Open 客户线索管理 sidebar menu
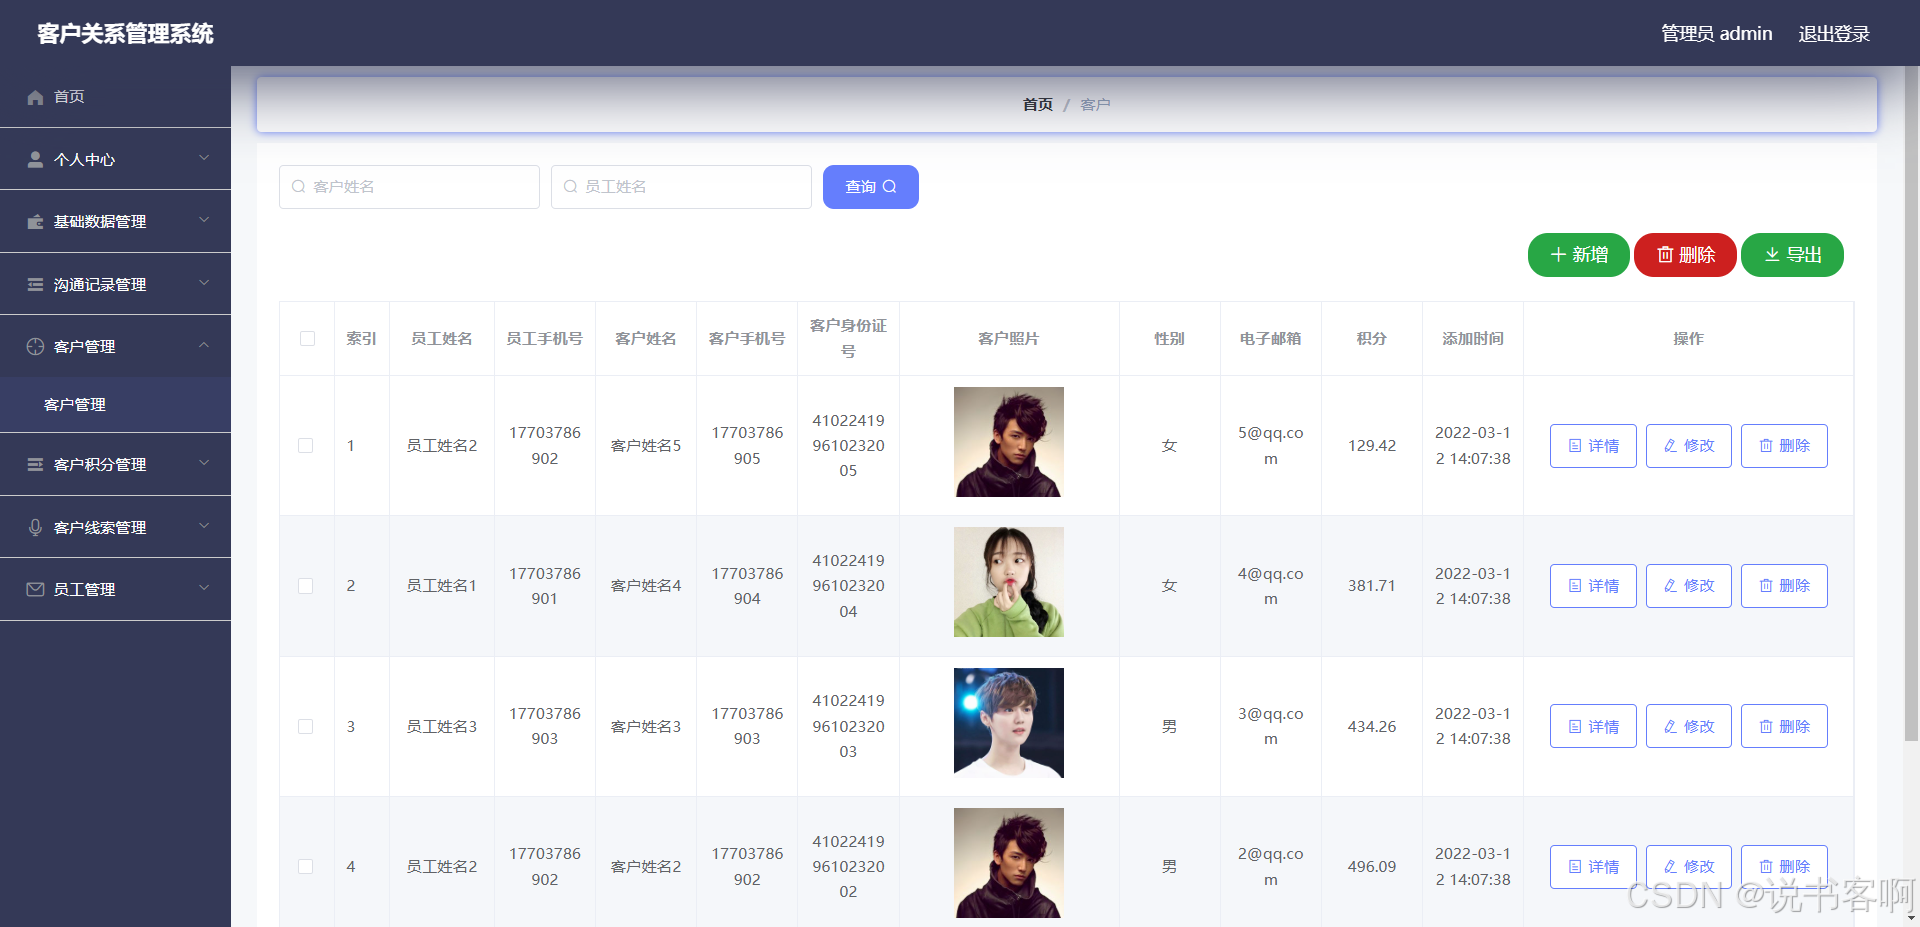 (115, 527)
